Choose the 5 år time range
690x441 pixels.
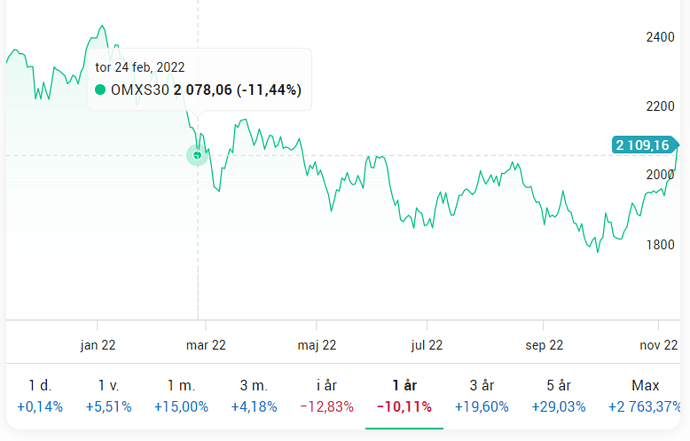click(558, 396)
